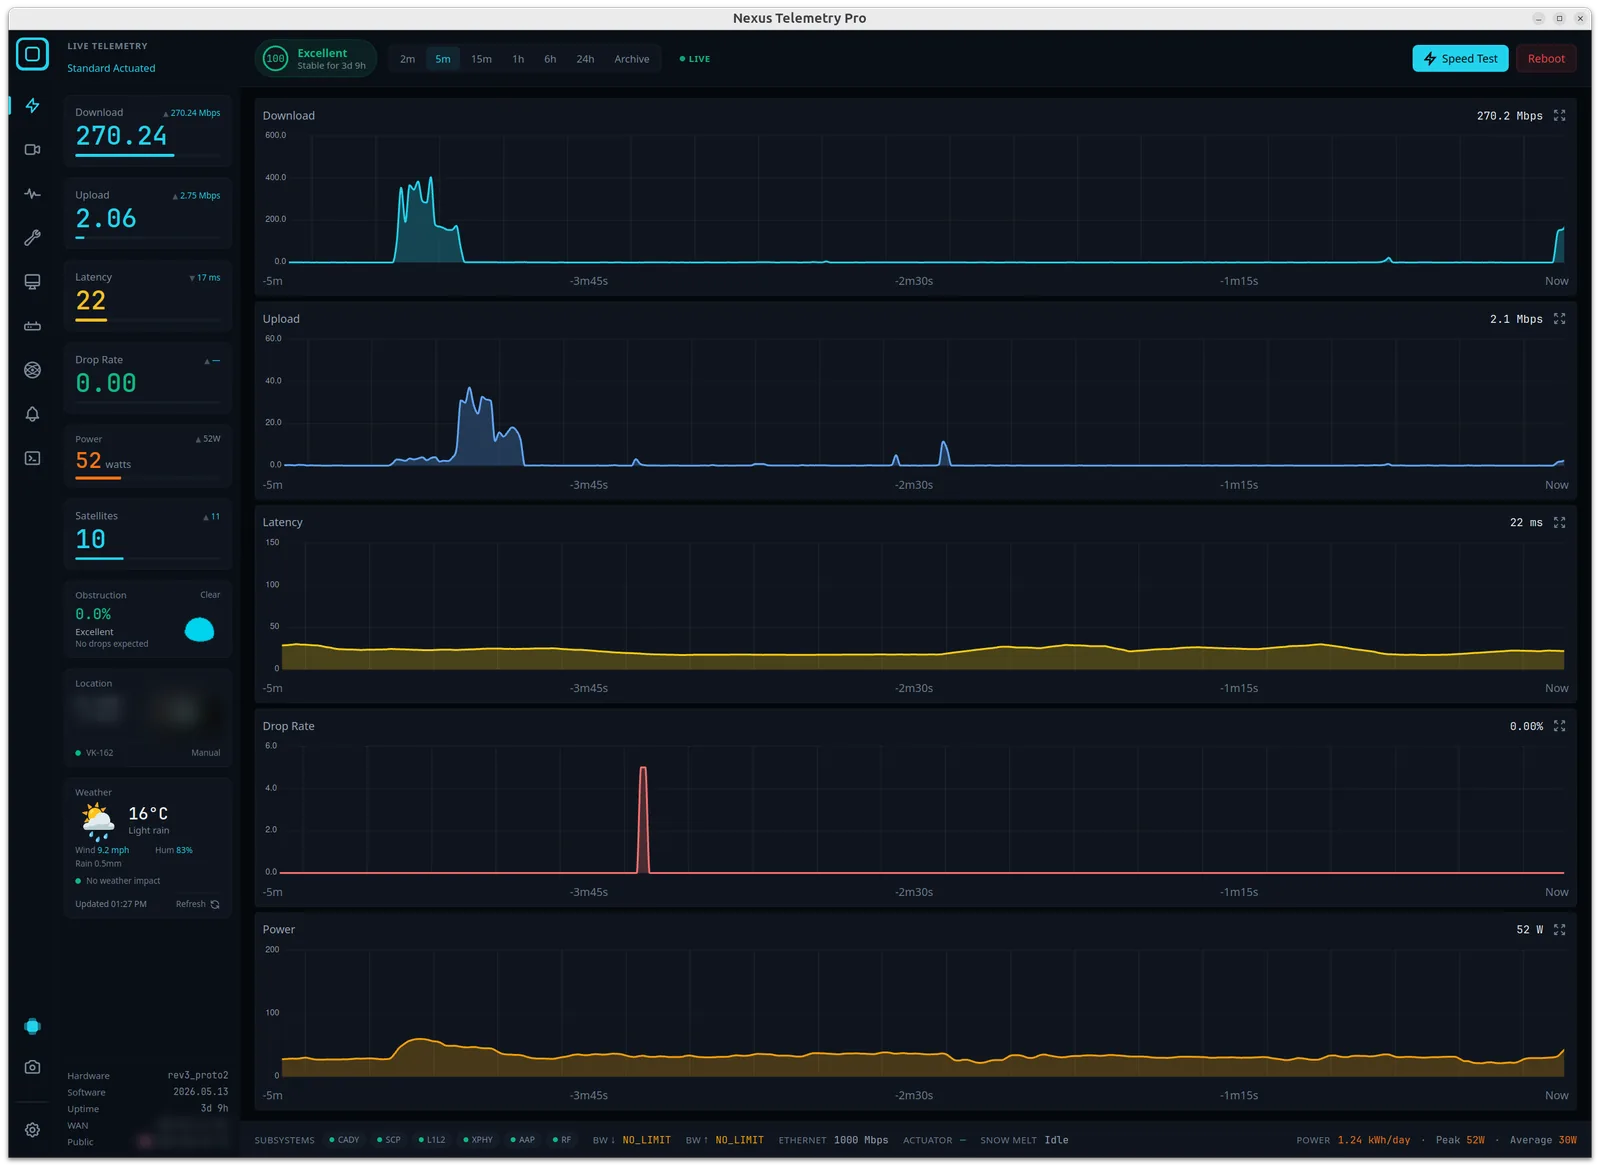Screen dimensions: 1600x1168
Task: Click the AAP subsystem status chip
Action: (522, 1140)
